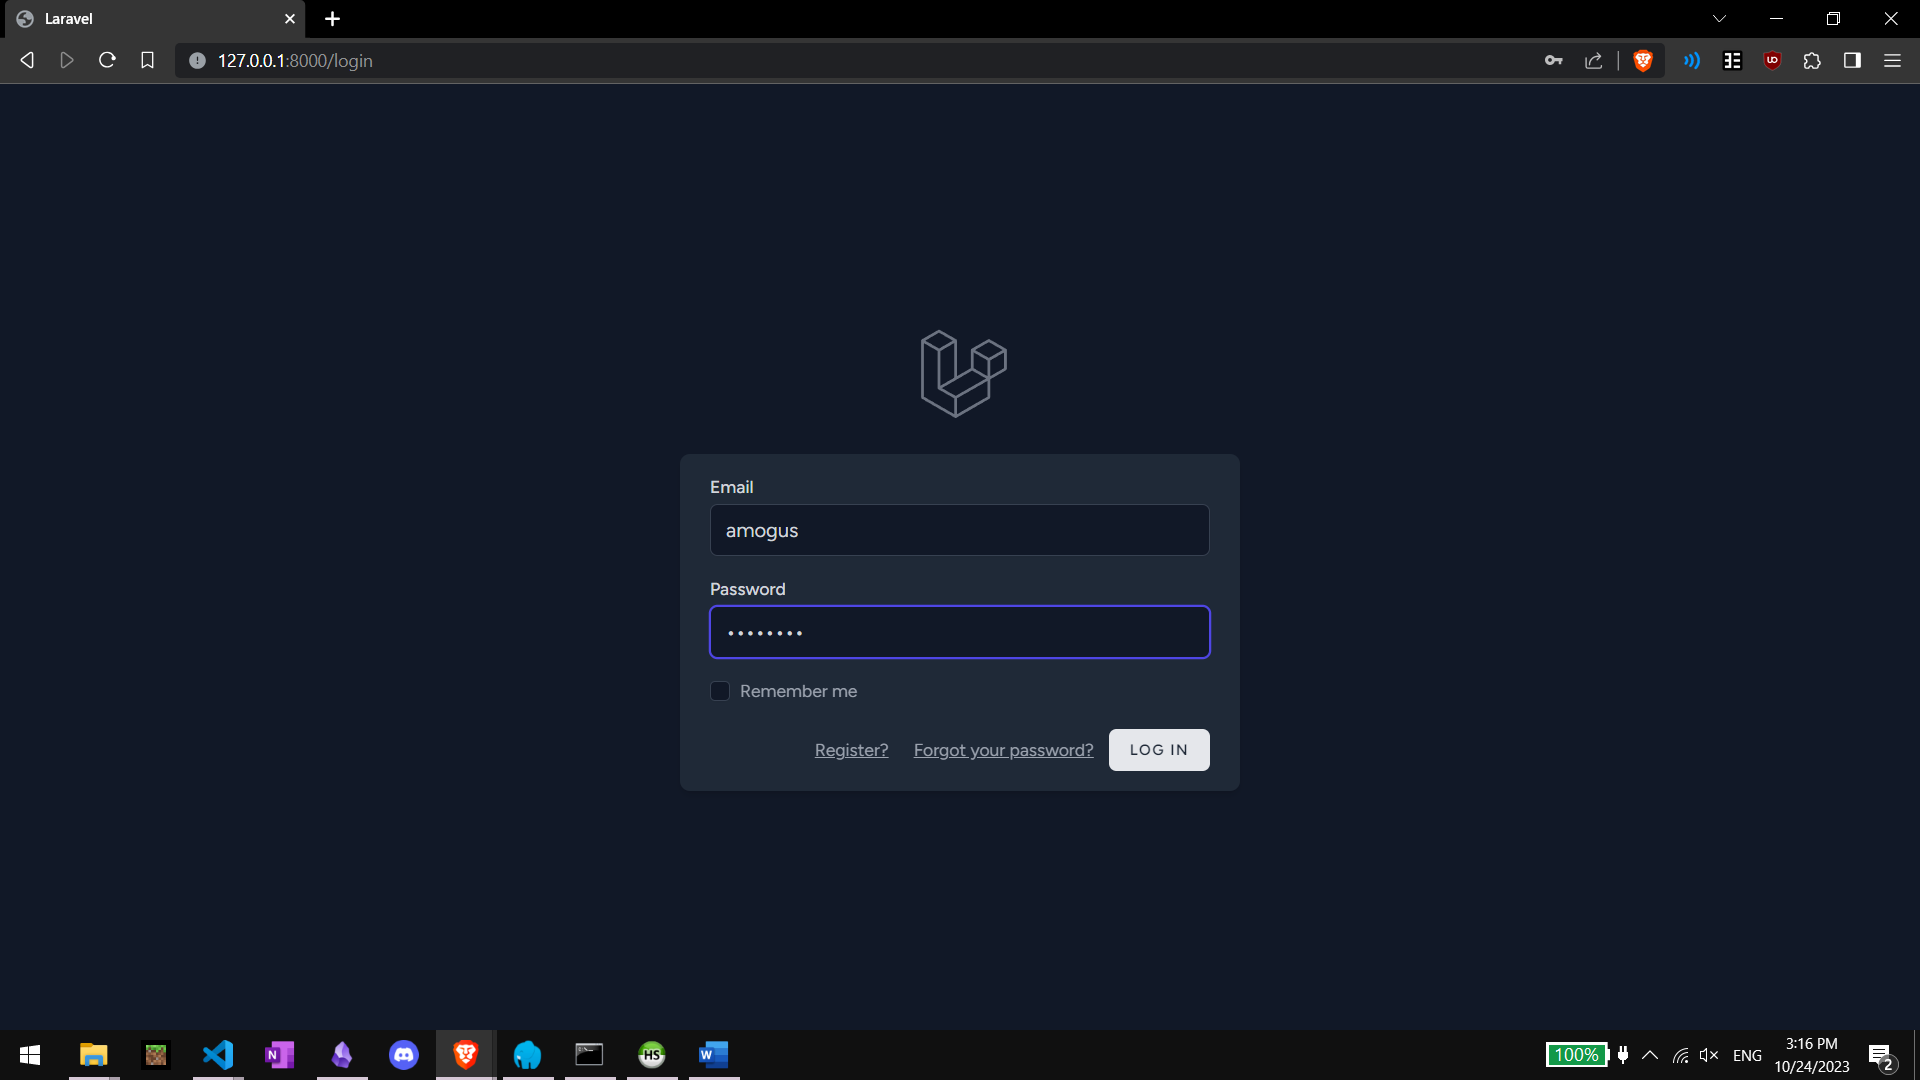Image resolution: width=1920 pixels, height=1080 pixels.
Task: Enable the Remember me checkbox
Action: click(720, 691)
